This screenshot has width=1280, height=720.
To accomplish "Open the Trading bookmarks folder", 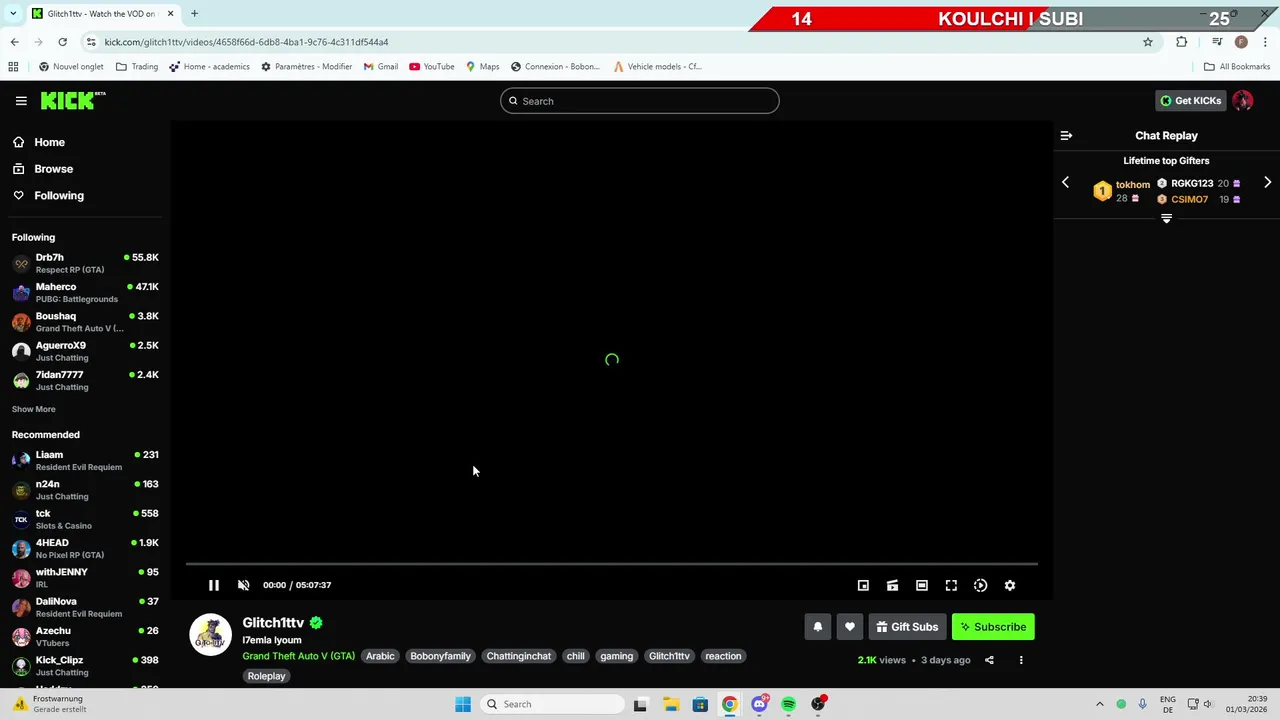I will tap(137, 67).
